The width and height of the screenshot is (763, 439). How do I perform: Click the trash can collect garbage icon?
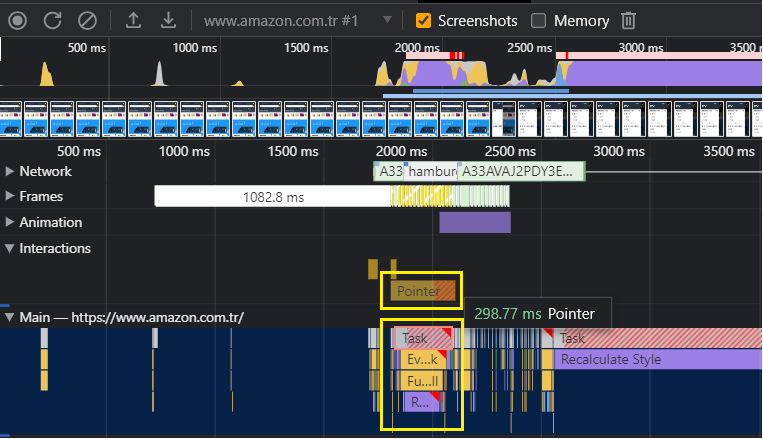(x=628, y=20)
